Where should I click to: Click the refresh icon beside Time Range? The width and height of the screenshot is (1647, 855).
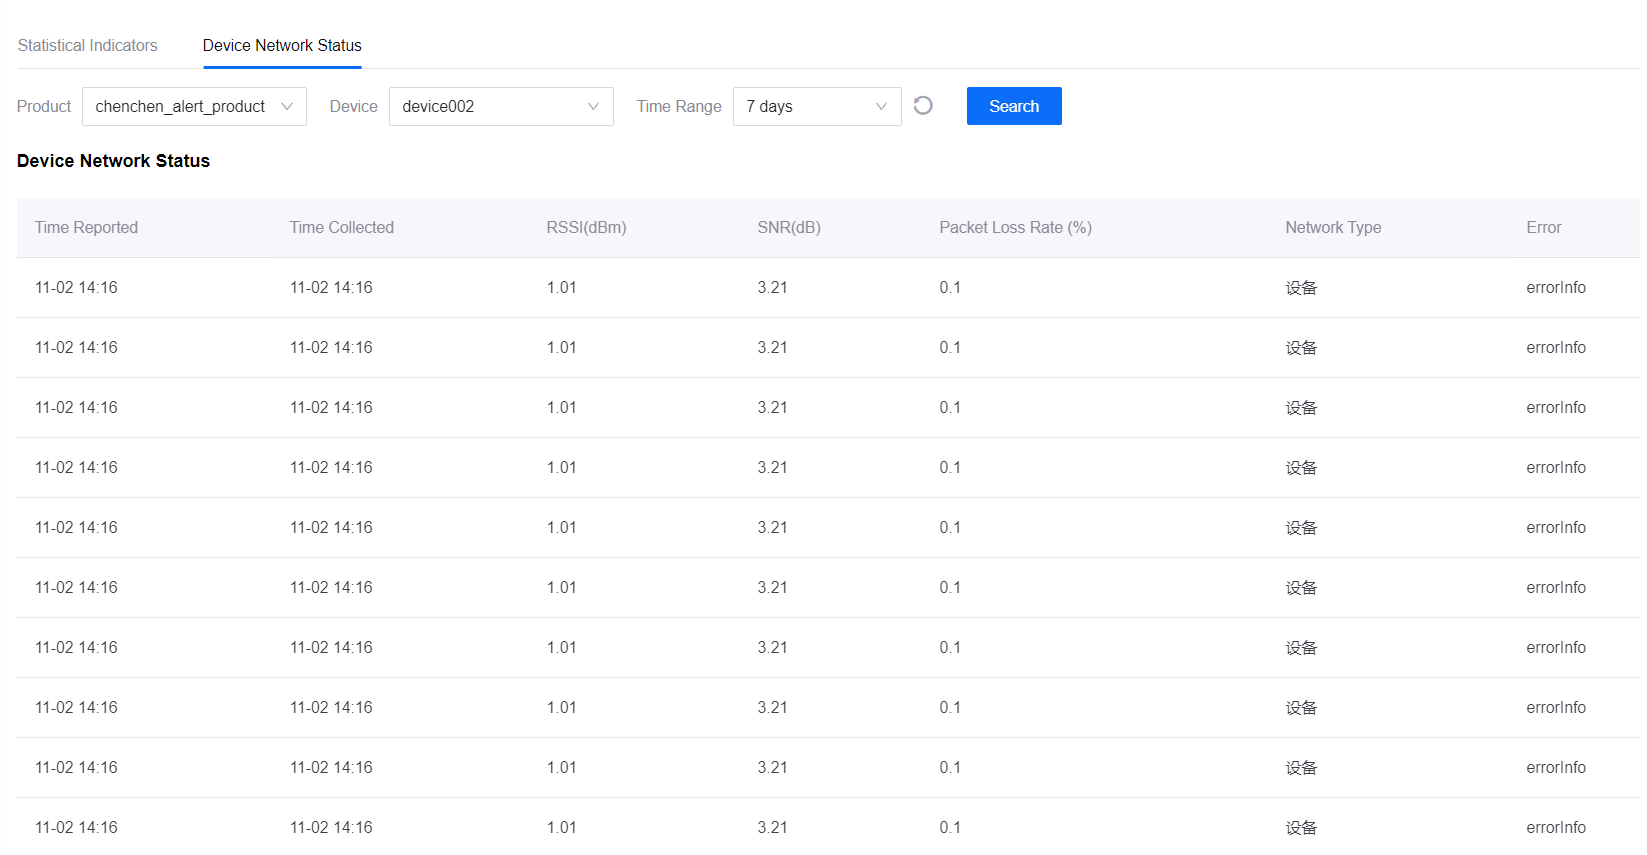[923, 106]
